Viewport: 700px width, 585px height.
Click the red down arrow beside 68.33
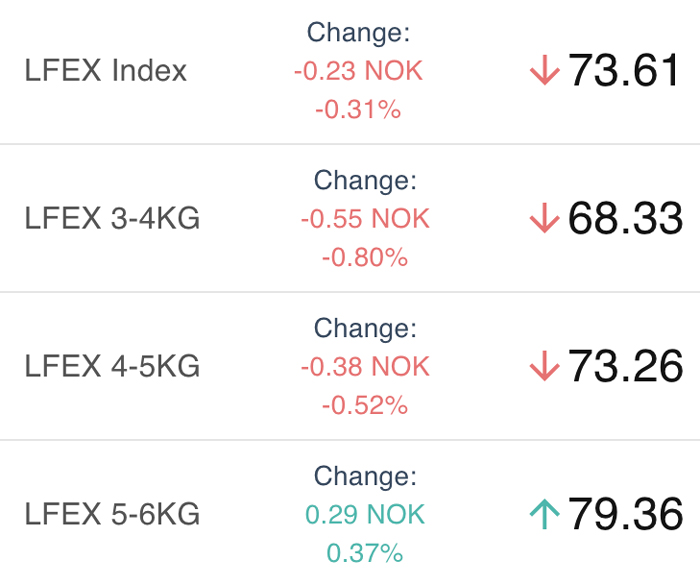[x=545, y=218]
